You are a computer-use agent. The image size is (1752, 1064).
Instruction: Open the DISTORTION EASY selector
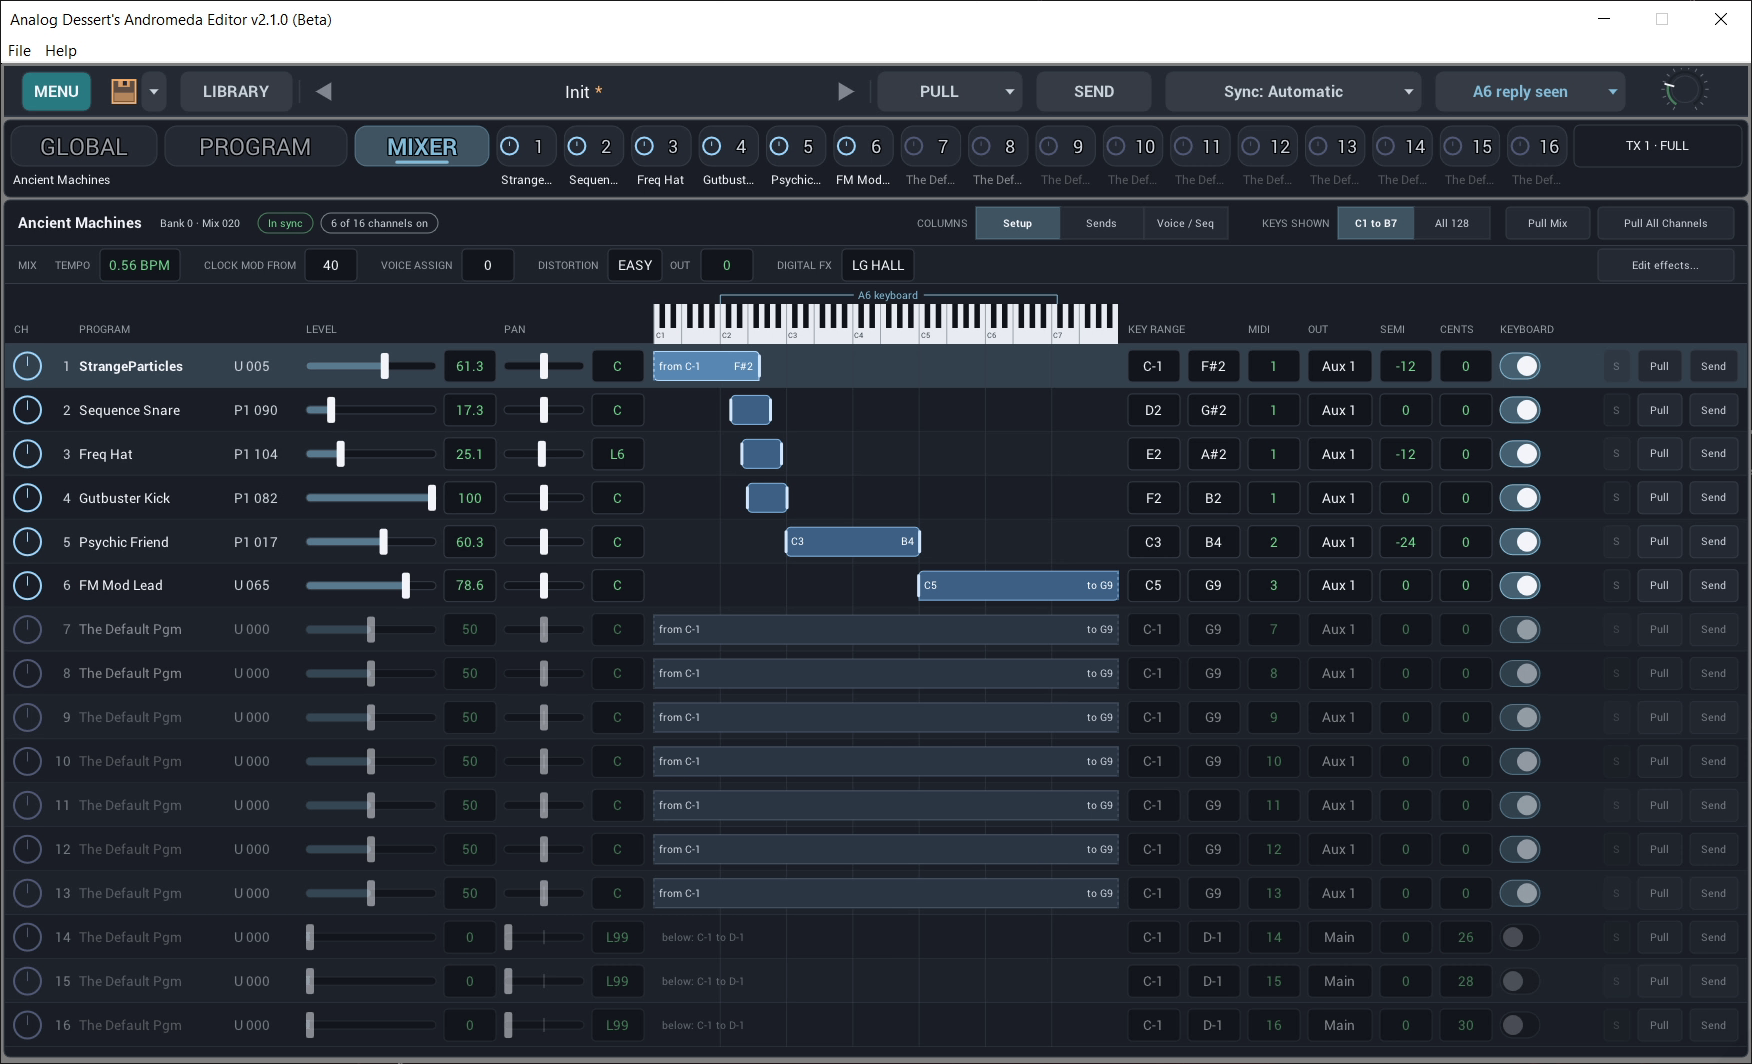635,265
